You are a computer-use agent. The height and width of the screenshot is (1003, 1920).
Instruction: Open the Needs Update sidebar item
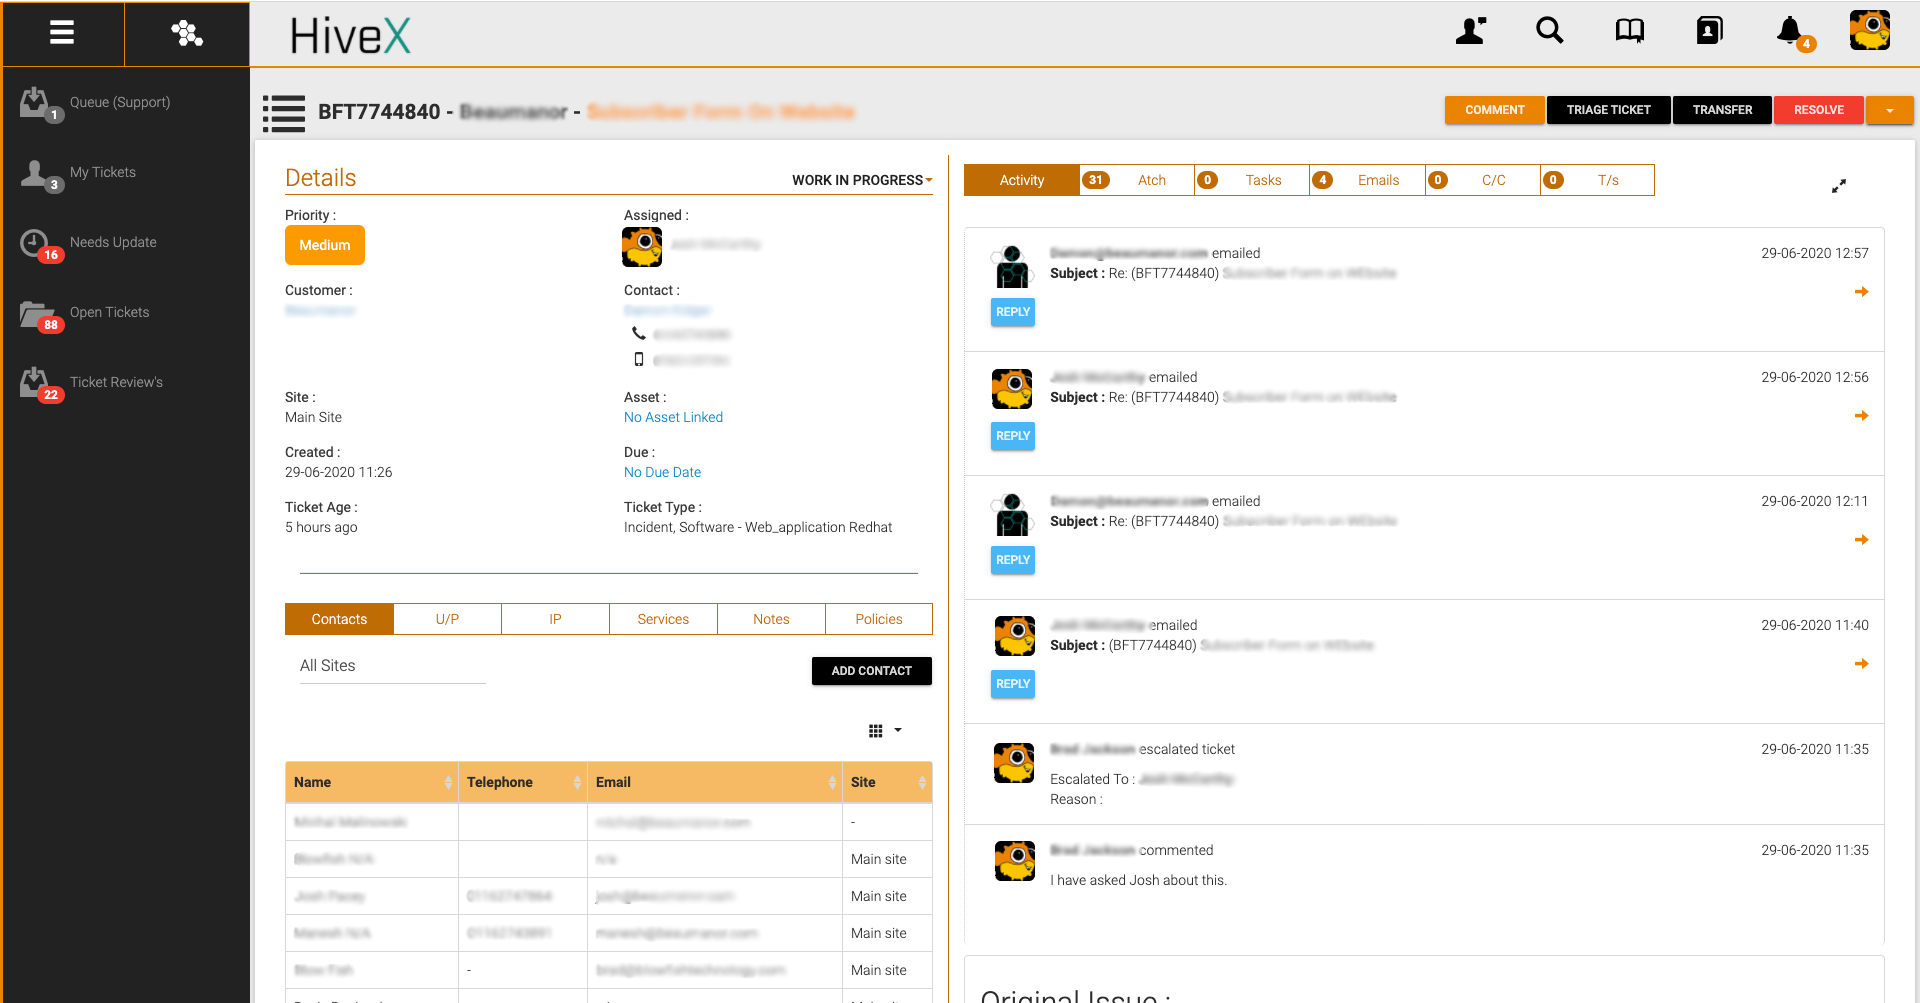113,242
